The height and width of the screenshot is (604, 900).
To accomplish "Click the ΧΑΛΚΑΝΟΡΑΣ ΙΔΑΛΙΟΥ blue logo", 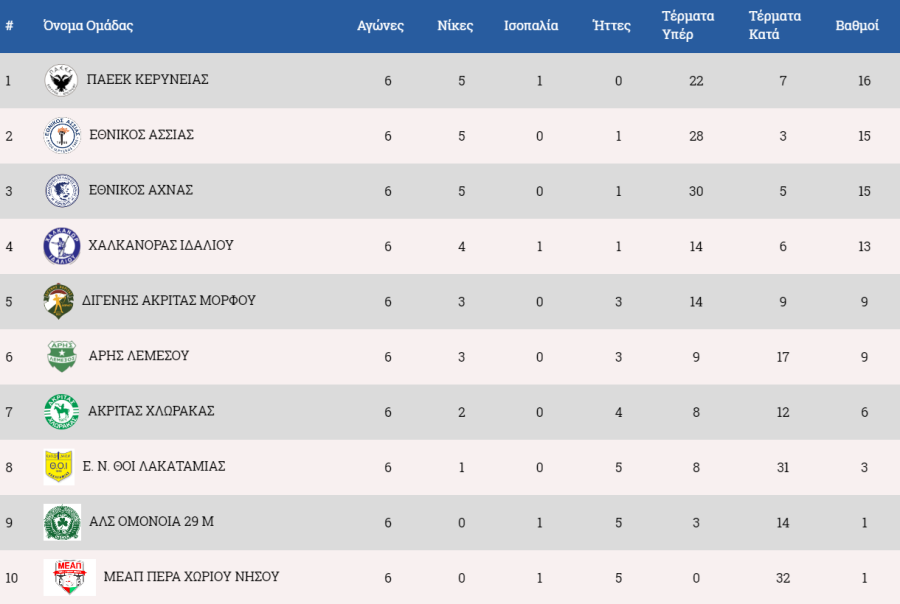I will [62, 246].
